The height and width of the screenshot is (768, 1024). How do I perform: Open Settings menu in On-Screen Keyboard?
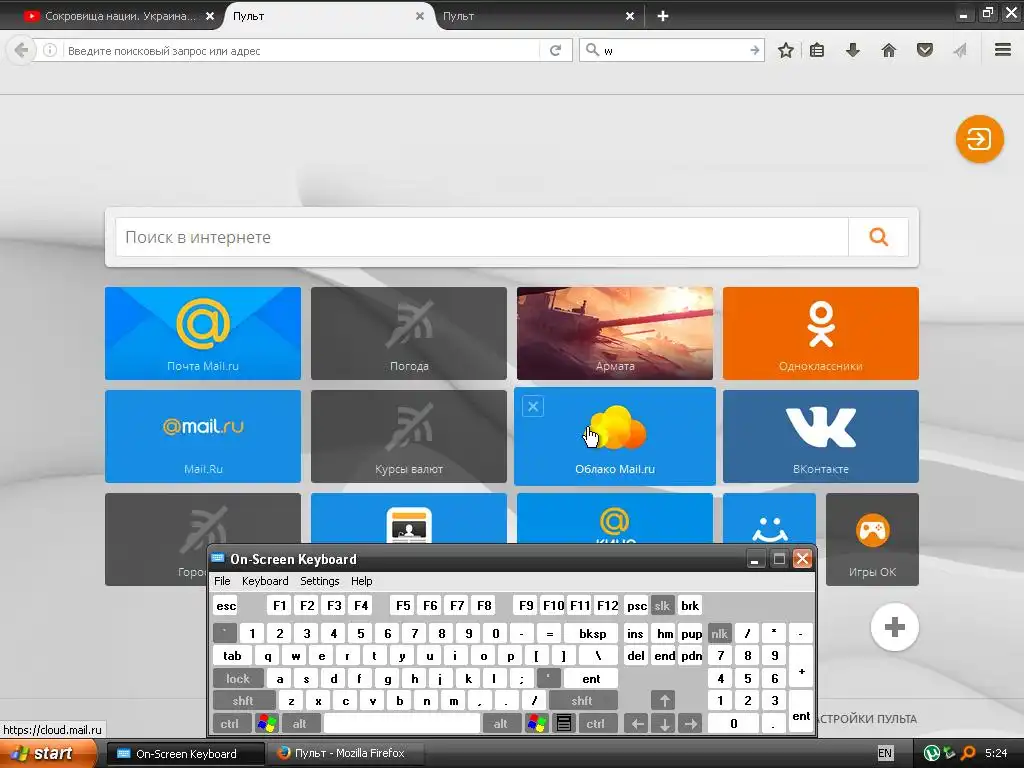[x=319, y=581]
